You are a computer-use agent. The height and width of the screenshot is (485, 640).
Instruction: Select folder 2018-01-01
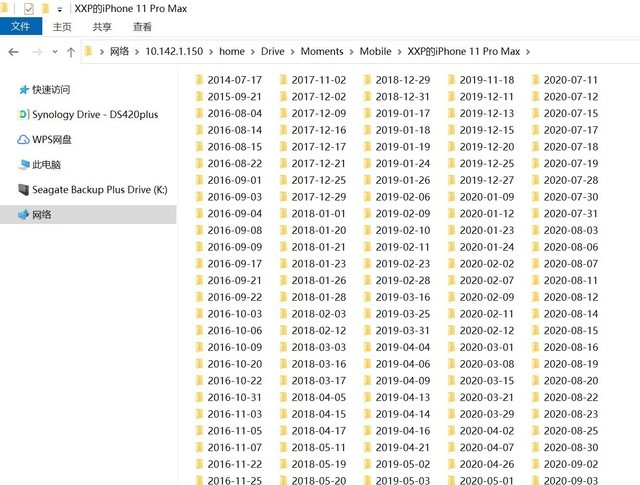(319, 214)
